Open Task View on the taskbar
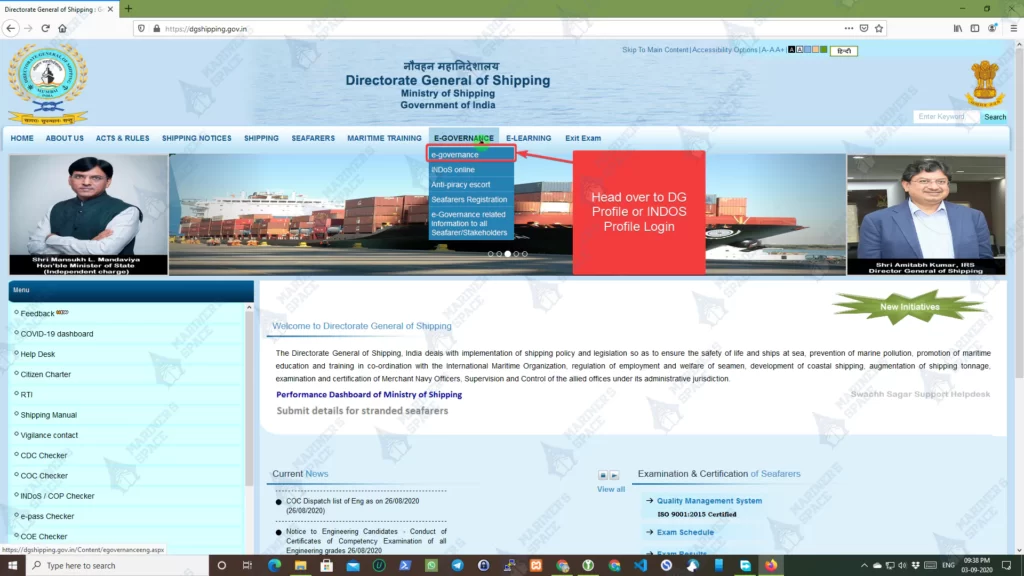The width and height of the screenshot is (1024, 576). [x=247, y=565]
